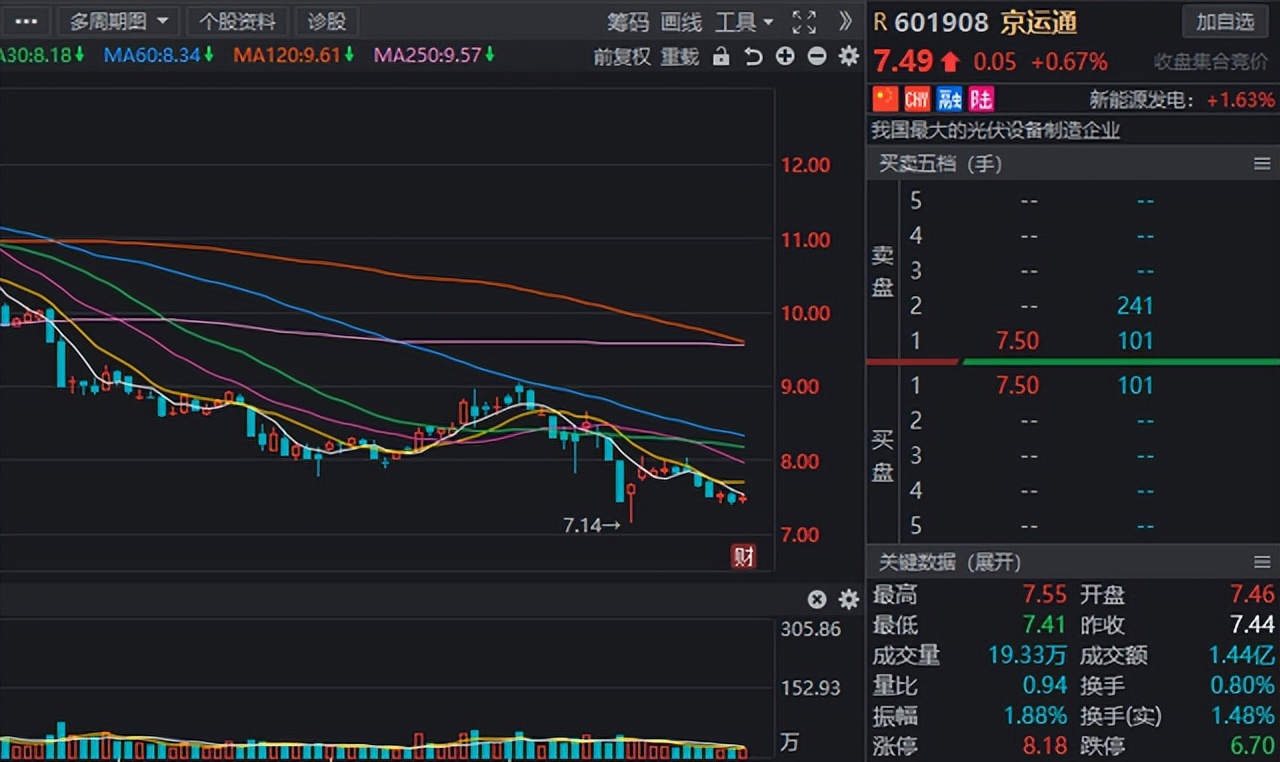Click the MA60:8.34 indicator label
Screen dimensions: 1280x762
(x=159, y=55)
